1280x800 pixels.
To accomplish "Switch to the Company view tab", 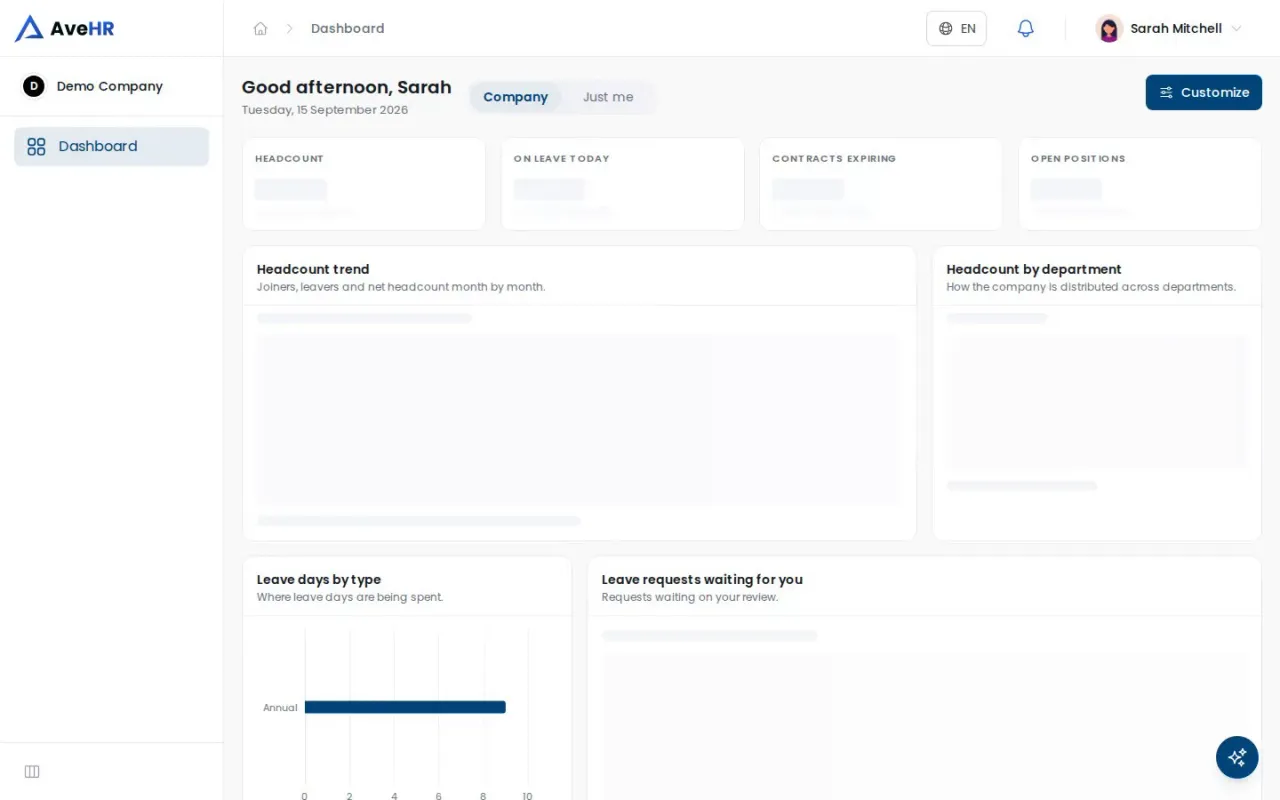I will pos(515,97).
